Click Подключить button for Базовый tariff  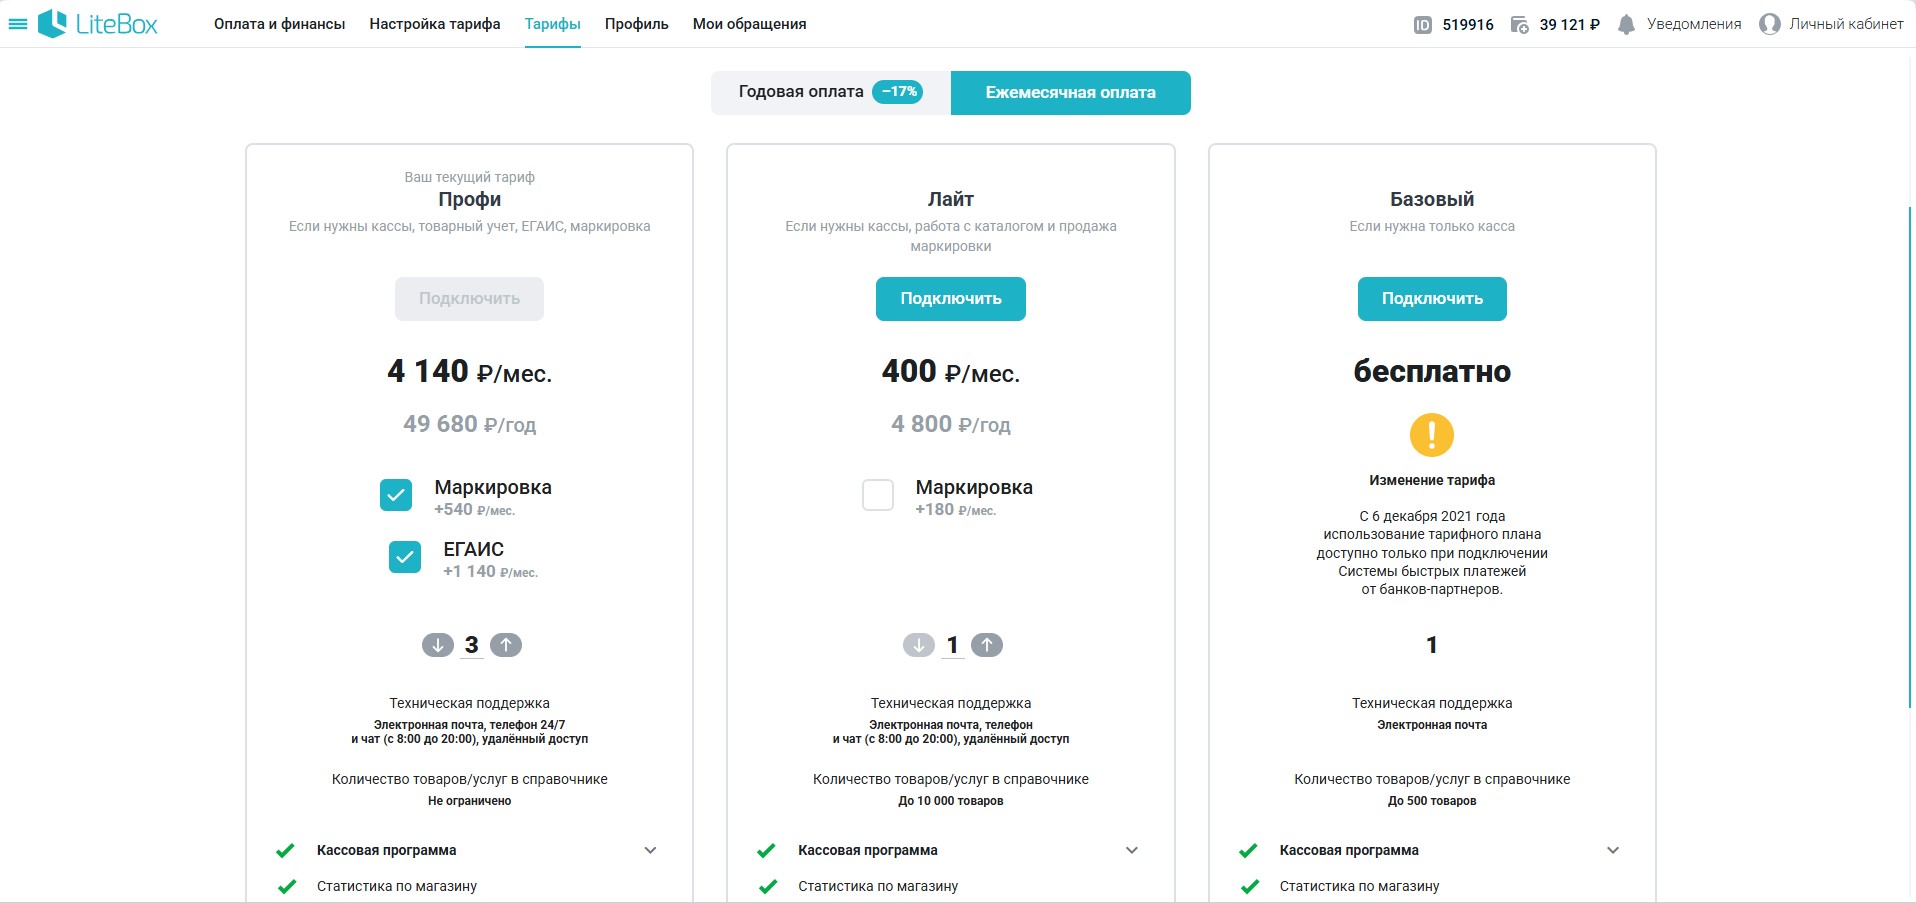[x=1432, y=299]
